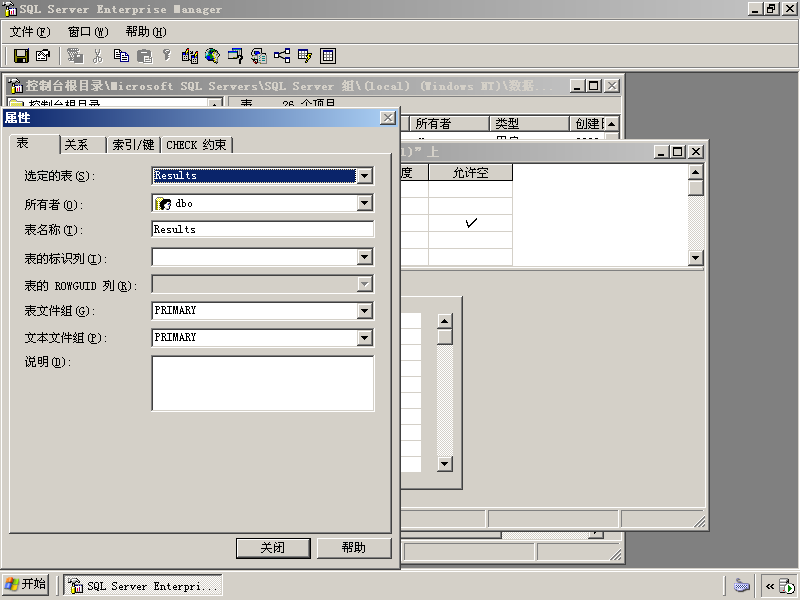This screenshot has height=600, width=800.
Task: Click the Cut scissors toolbar icon
Action: [97, 56]
